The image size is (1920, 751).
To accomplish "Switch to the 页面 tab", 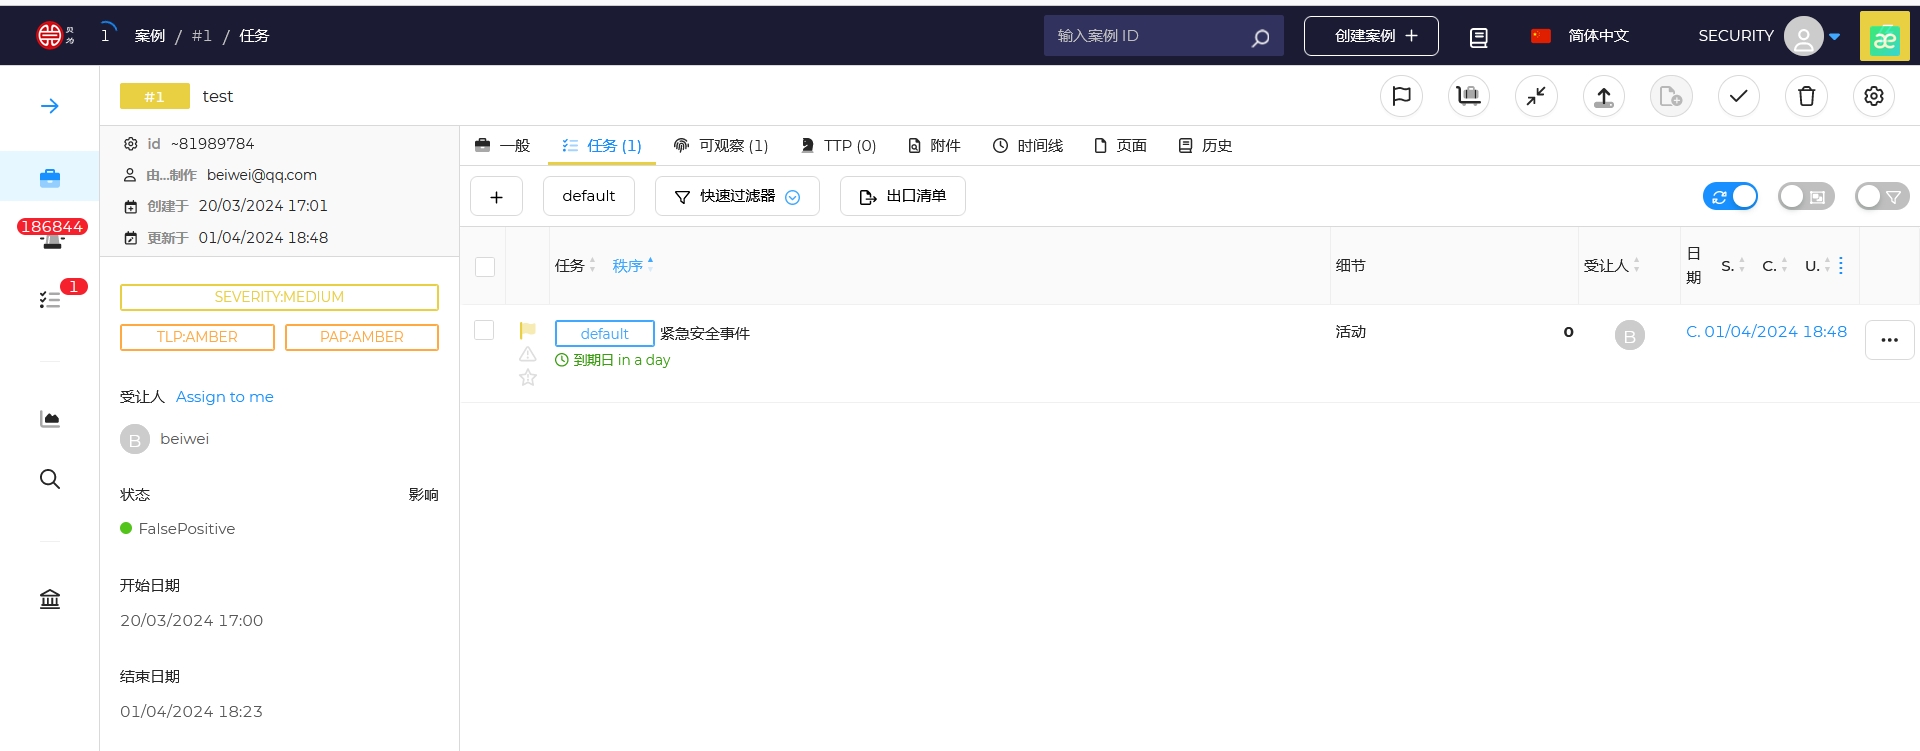I will [x=1120, y=146].
